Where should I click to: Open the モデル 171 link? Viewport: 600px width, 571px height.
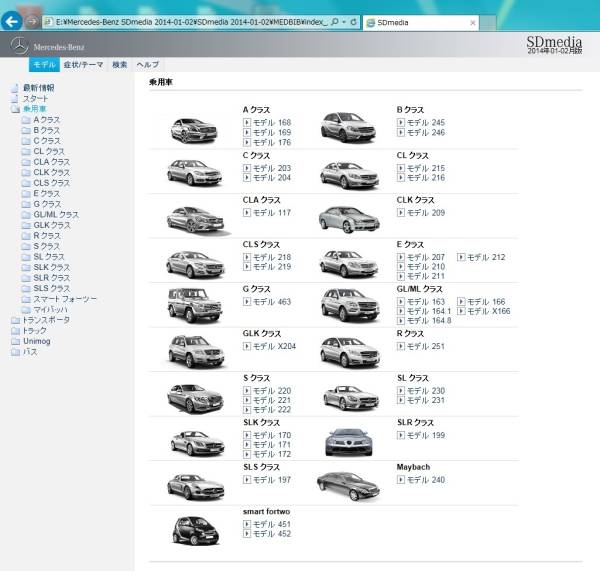(x=272, y=445)
